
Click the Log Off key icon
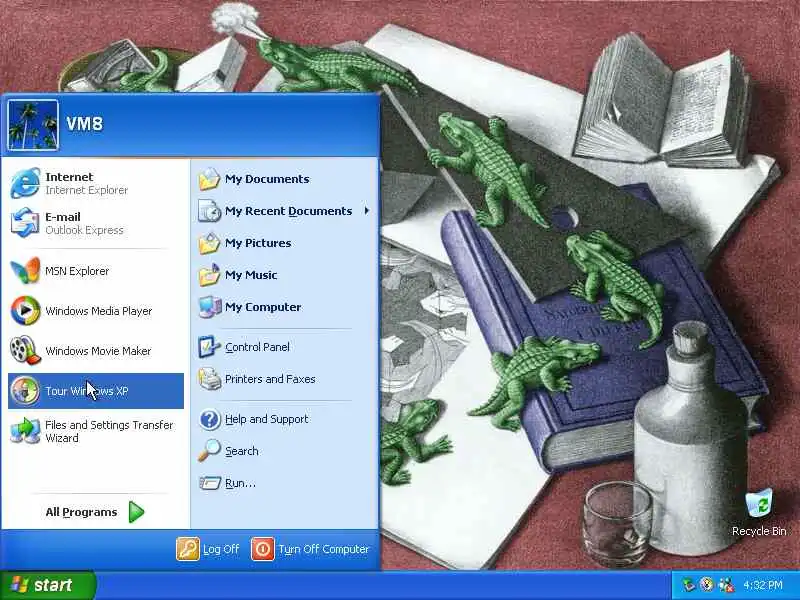coord(188,549)
